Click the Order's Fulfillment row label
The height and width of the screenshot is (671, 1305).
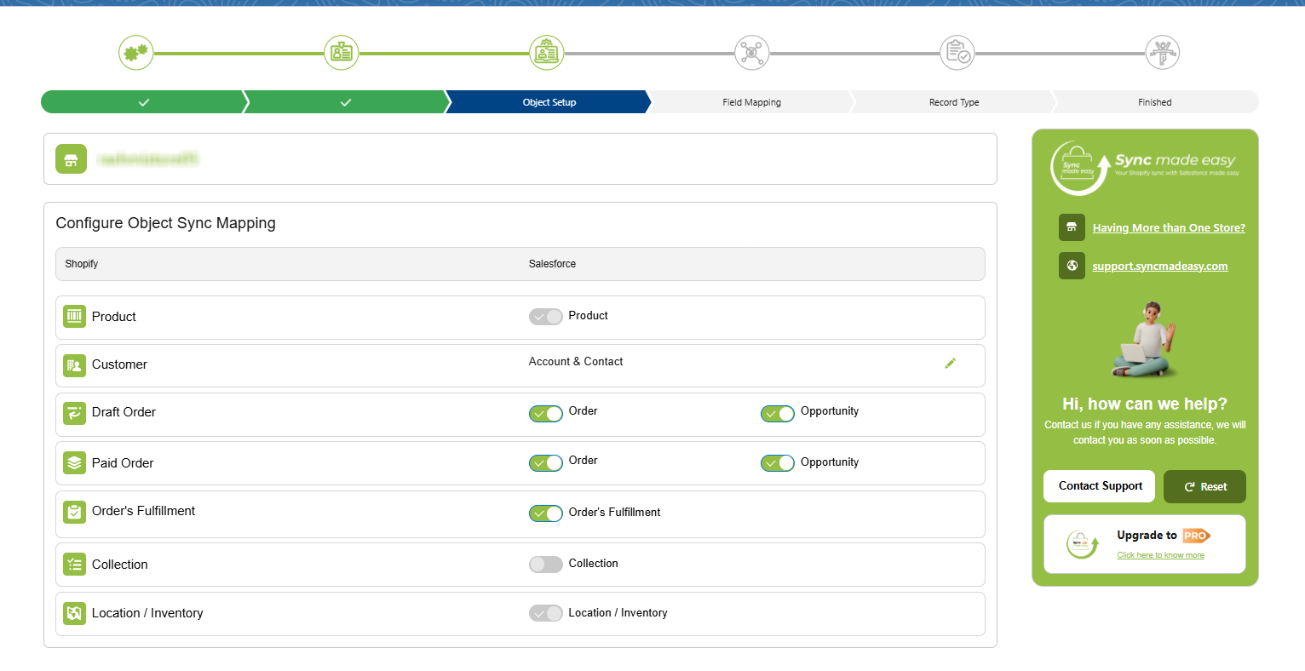(x=144, y=511)
